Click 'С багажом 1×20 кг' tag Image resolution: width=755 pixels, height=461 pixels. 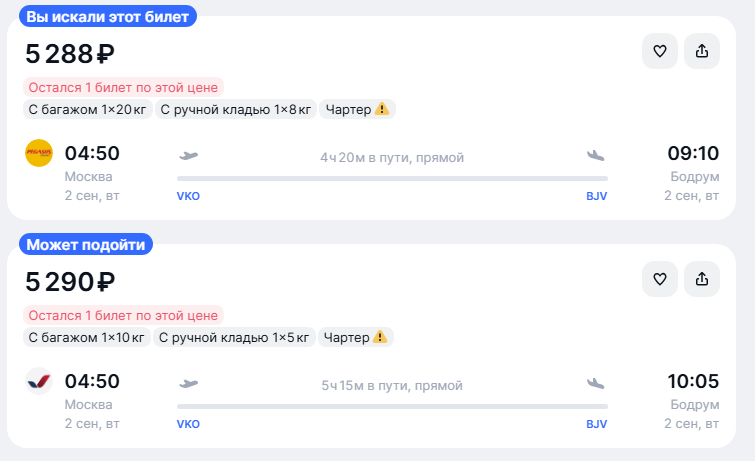(x=88, y=109)
